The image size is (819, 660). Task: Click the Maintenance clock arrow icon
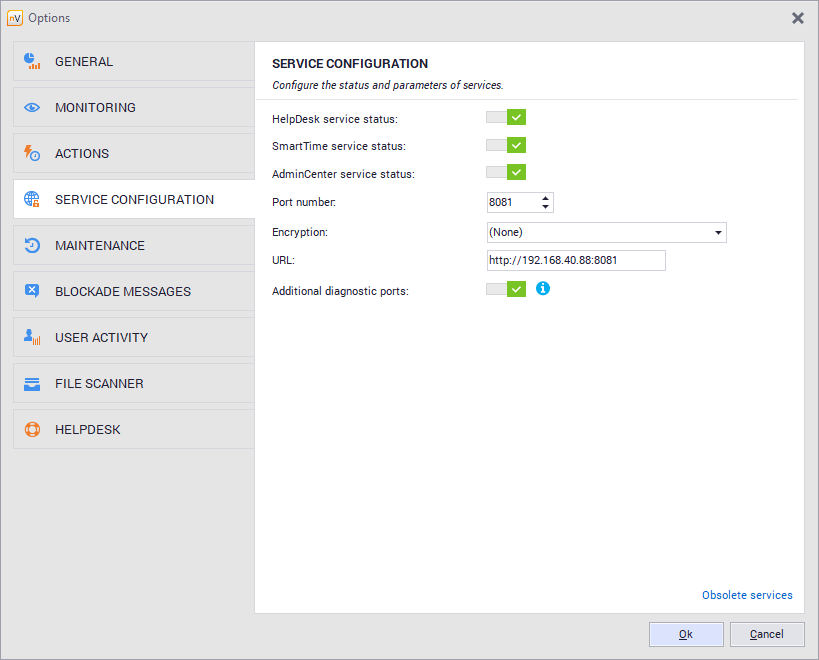[x=32, y=246]
